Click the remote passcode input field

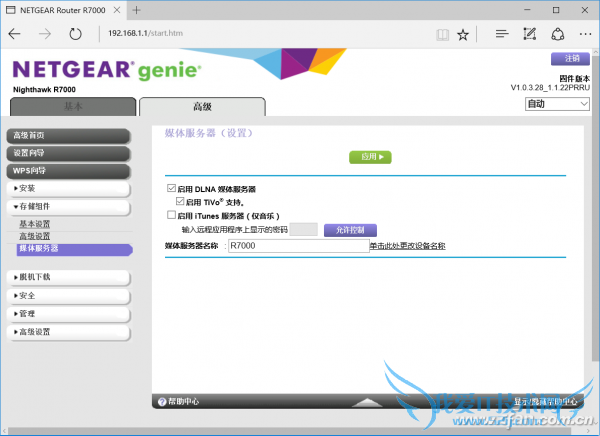(303, 230)
